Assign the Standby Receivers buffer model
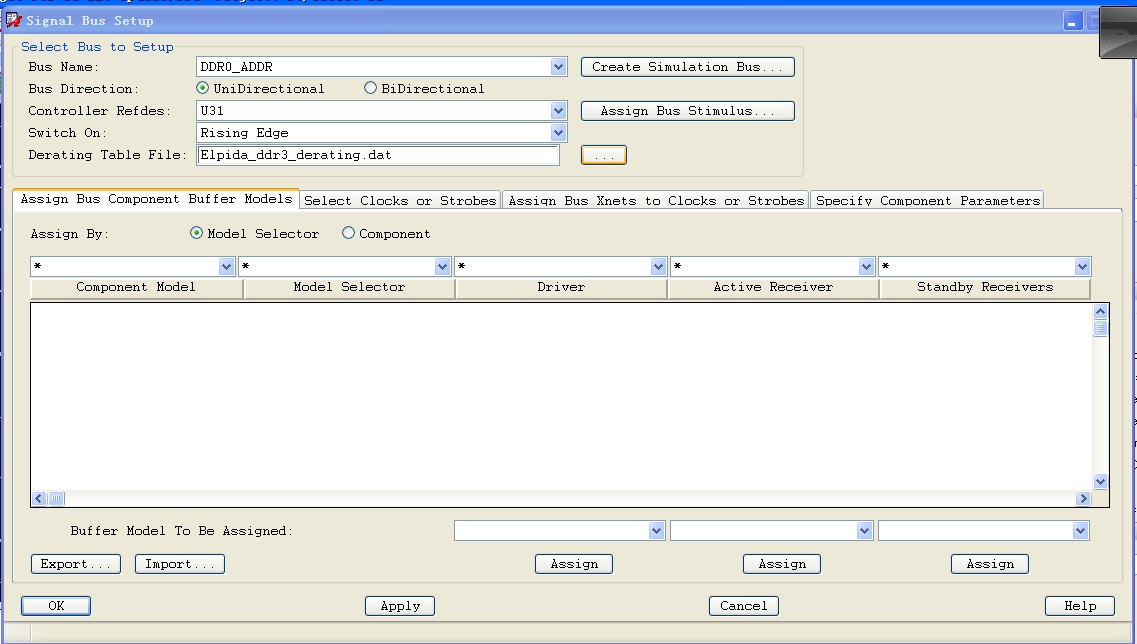Viewport: 1137px width, 644px height. point(990,564)
